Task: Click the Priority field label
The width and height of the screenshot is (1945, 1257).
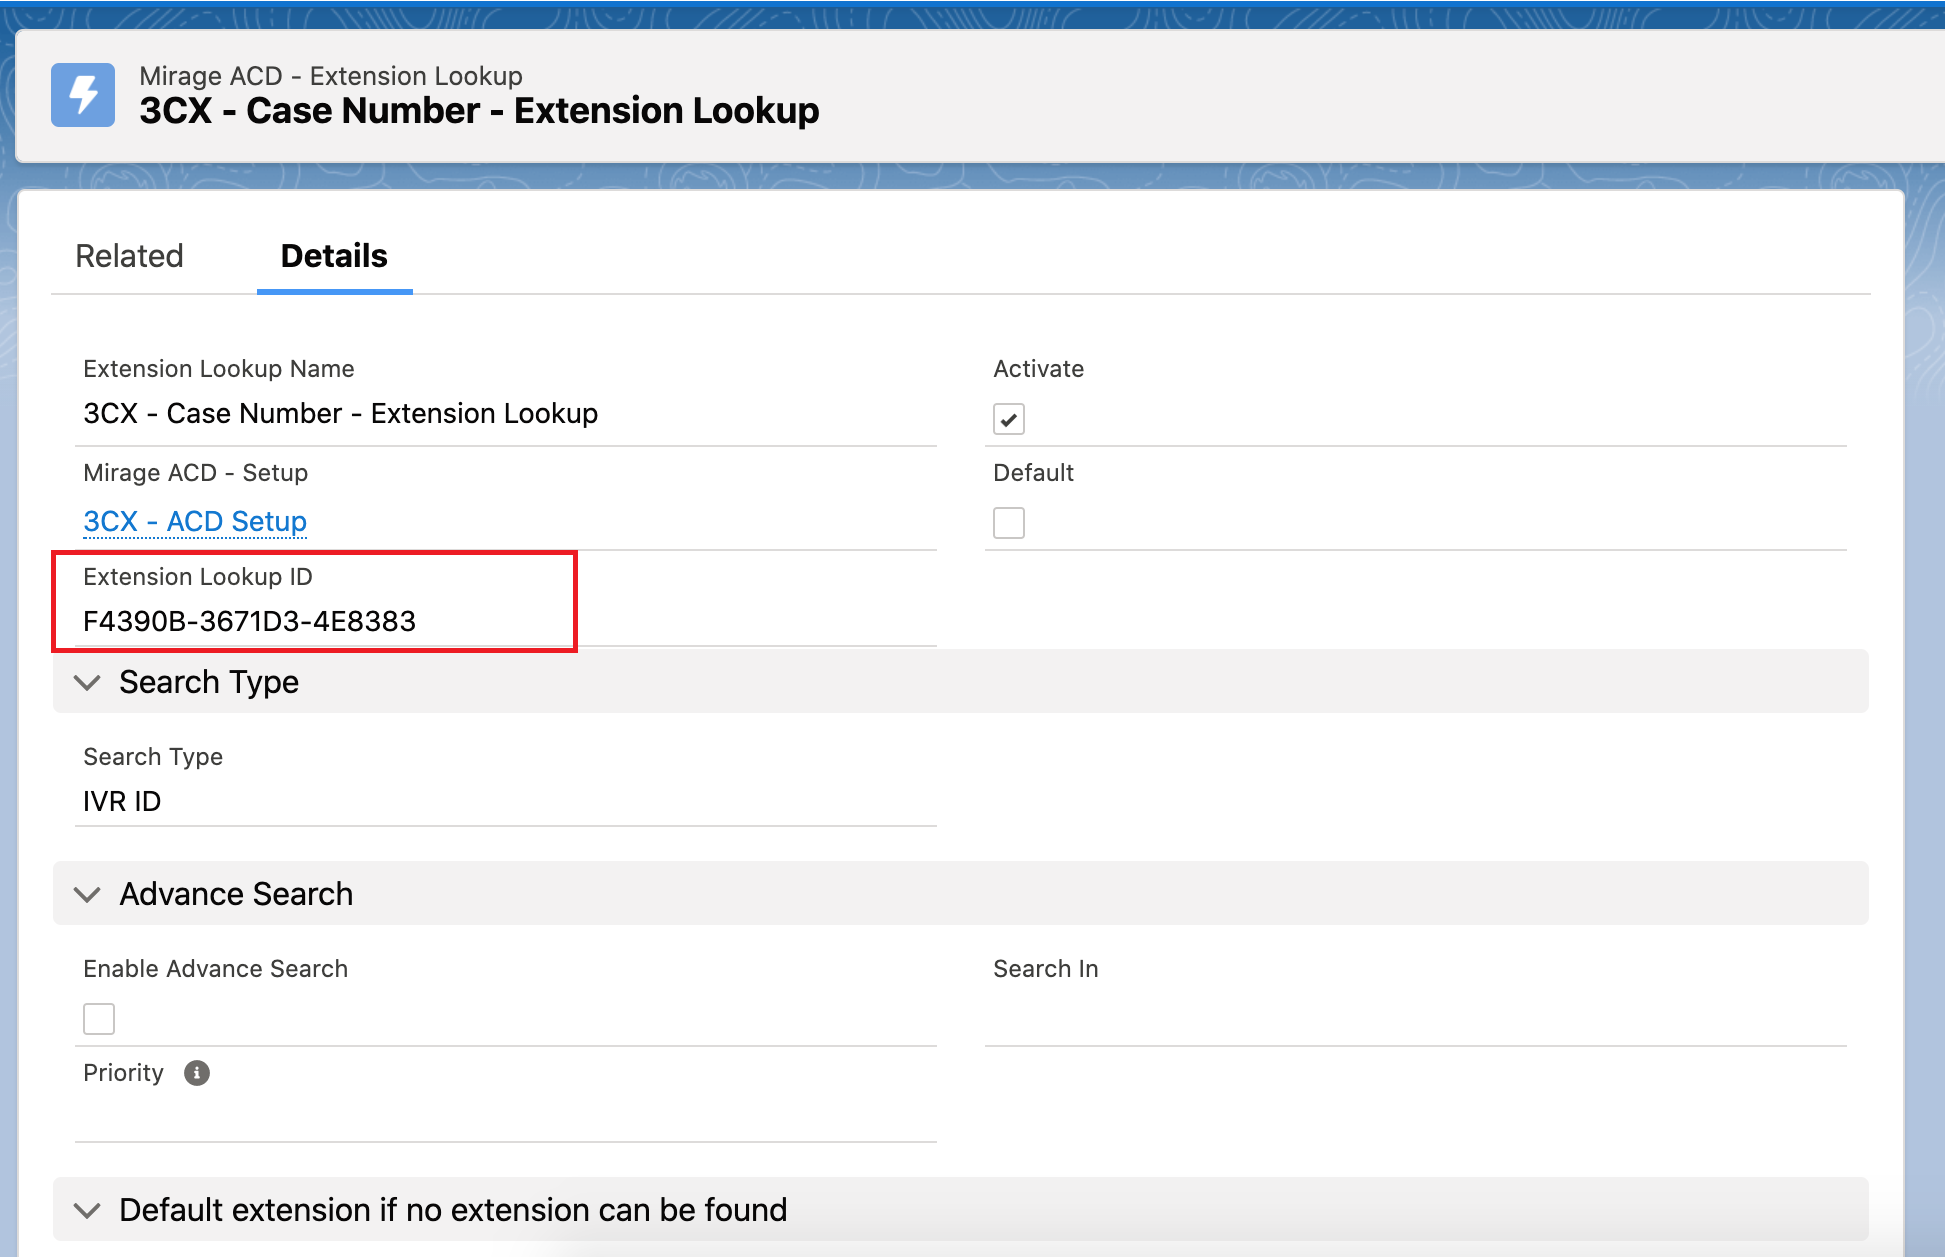Action: tap(123, 1073)
